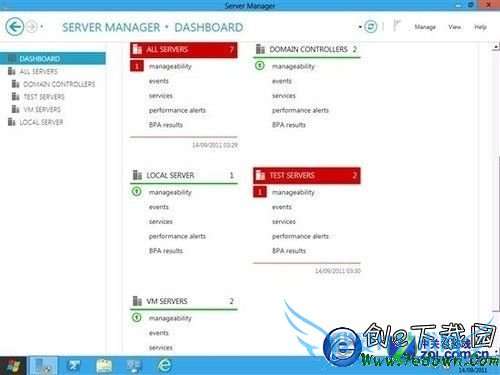Open File Explorer from the taskbar
Image resolution: width=500 pixels, height=375 pixels.
click(104, 366)
